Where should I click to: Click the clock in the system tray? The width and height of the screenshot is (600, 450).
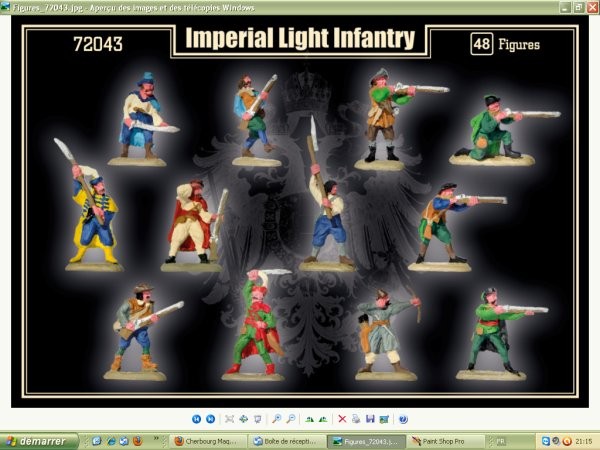click(584, 441)
